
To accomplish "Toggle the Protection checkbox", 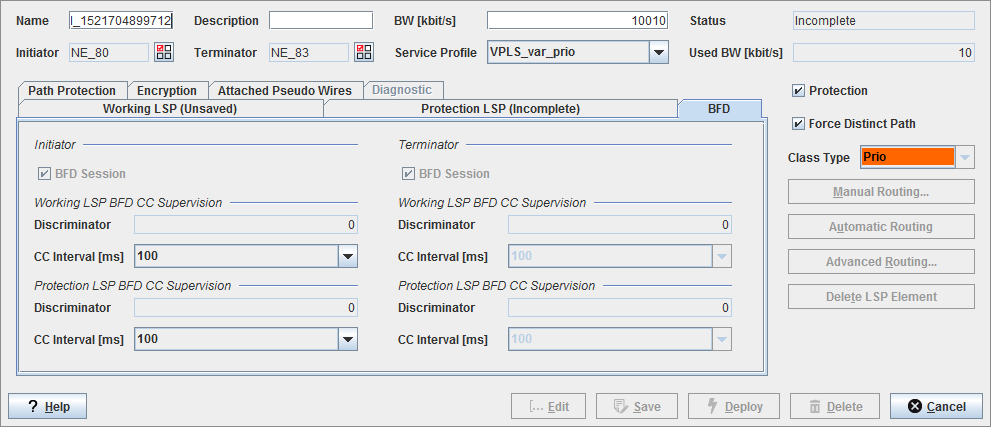I will click(798, 91).
